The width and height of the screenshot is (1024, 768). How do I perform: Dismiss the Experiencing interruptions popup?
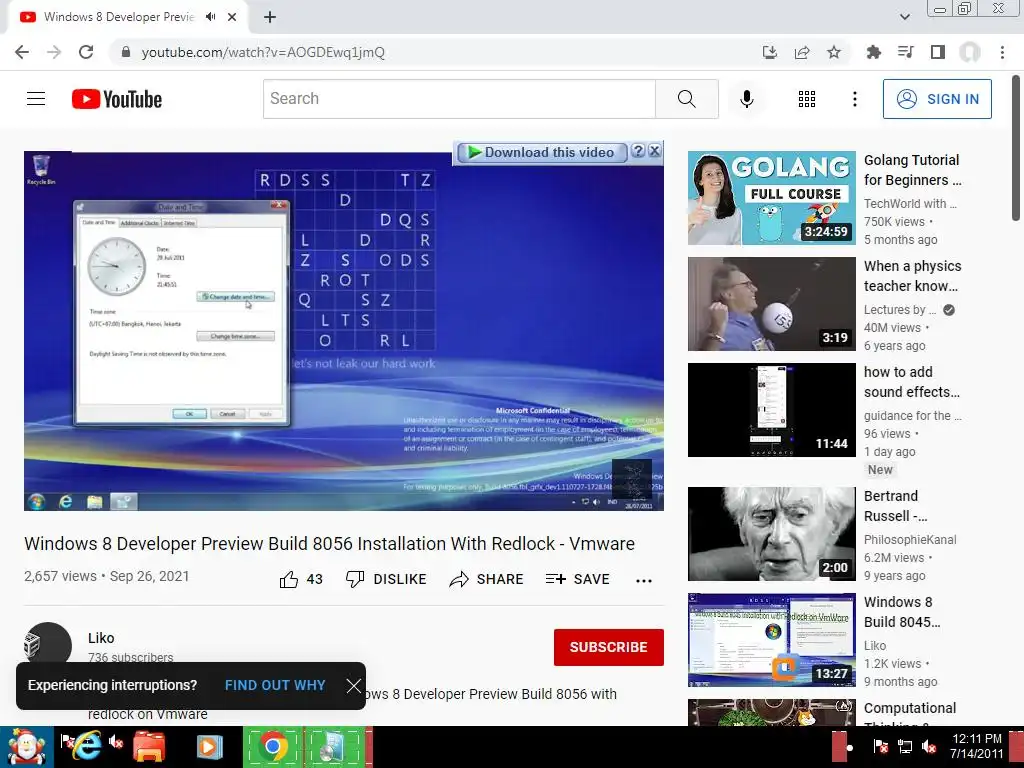(353, 686)
